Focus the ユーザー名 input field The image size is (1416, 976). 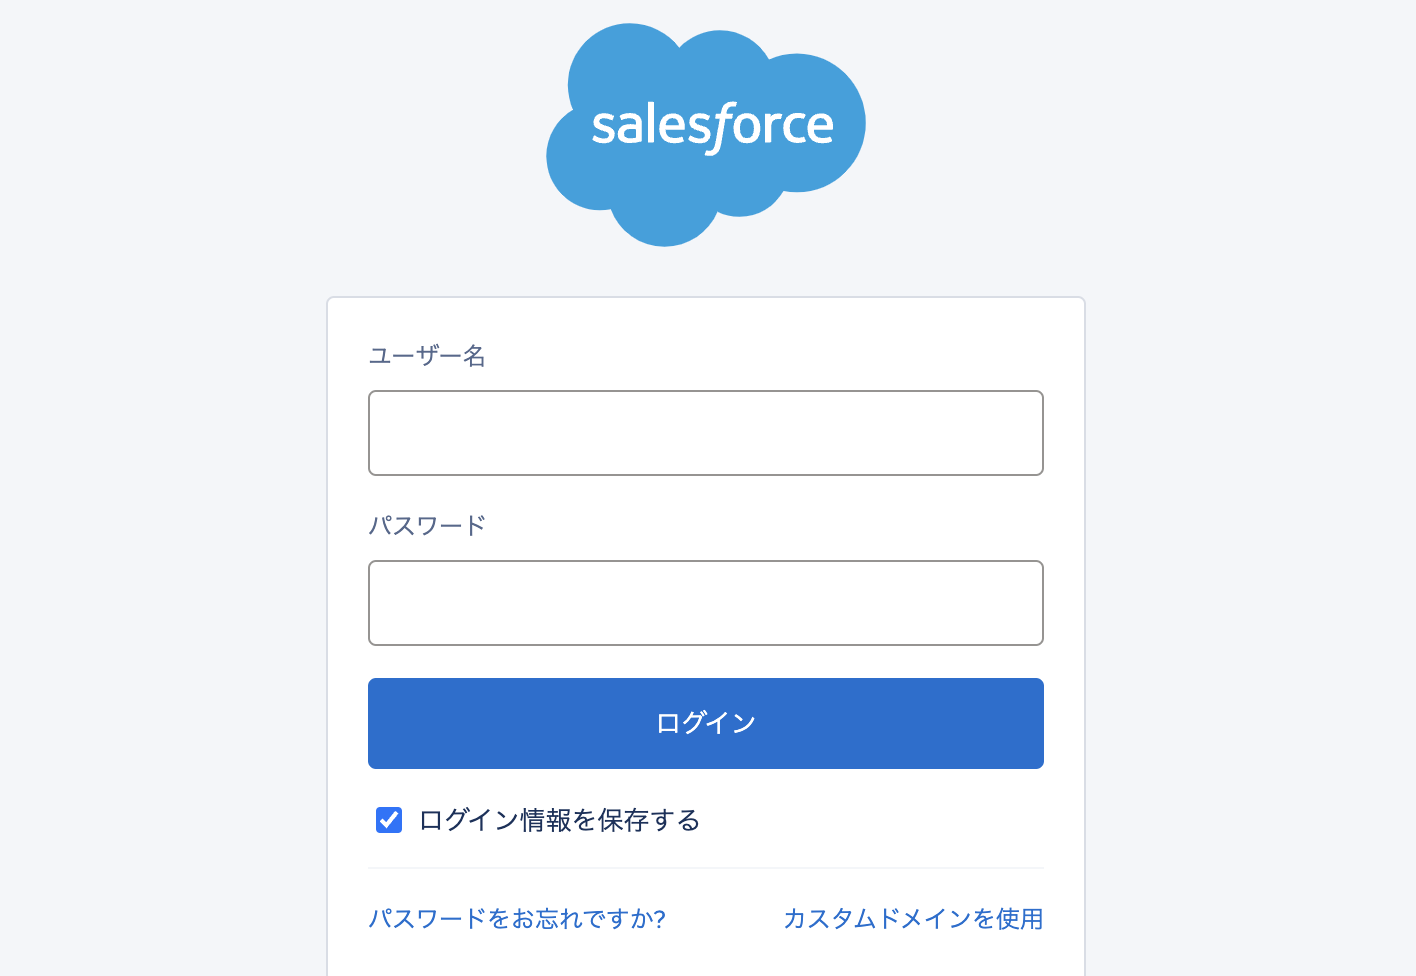705,433
